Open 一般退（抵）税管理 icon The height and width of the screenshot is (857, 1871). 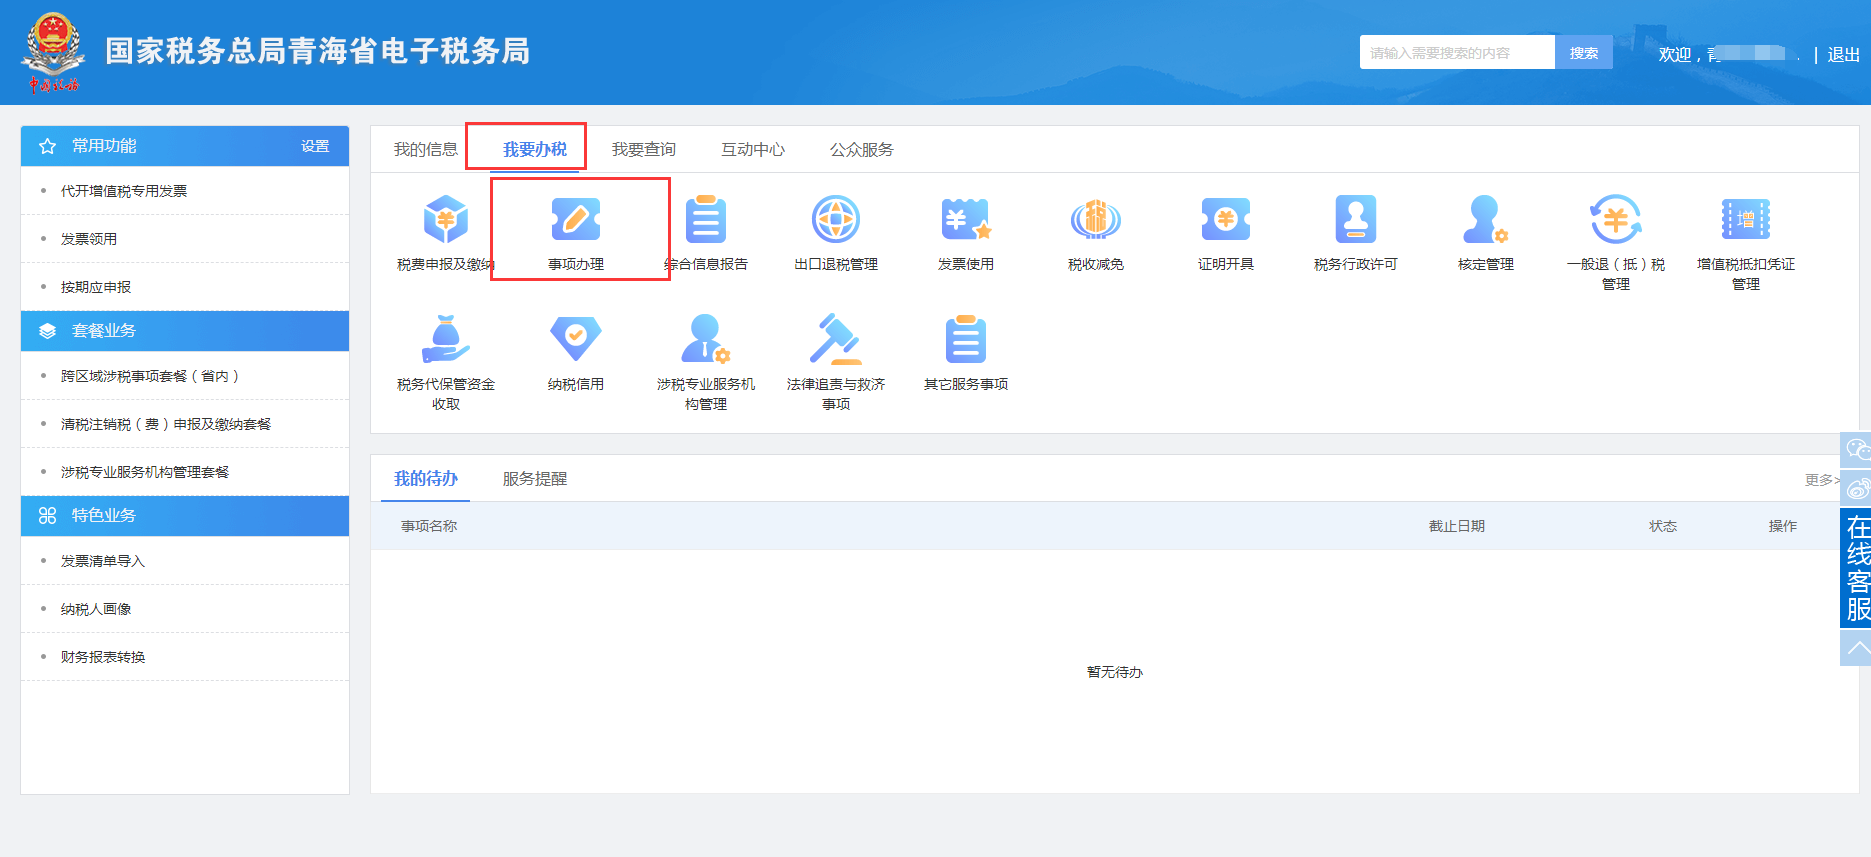click(1616, 220)
